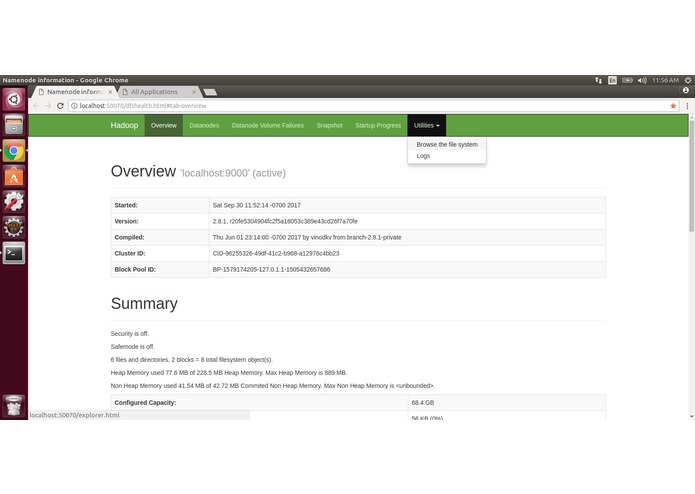Open the Trash icon in the launcher
The height and width of the screenshot is (494, 695).
[x=14, y=405]
